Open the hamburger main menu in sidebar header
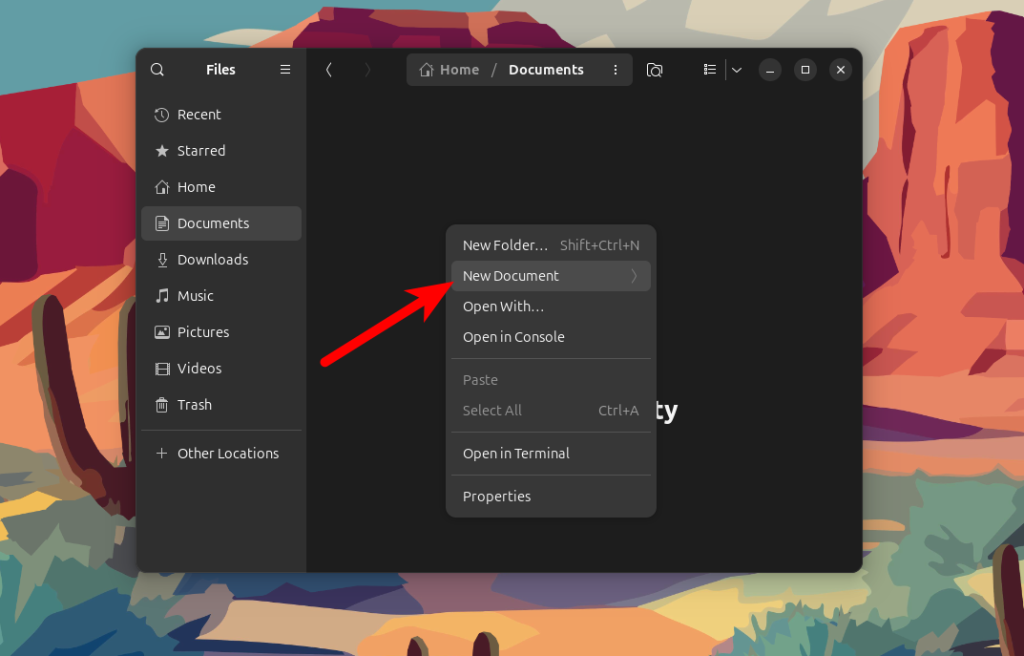 pyautogui.click(x=285, y=69)
